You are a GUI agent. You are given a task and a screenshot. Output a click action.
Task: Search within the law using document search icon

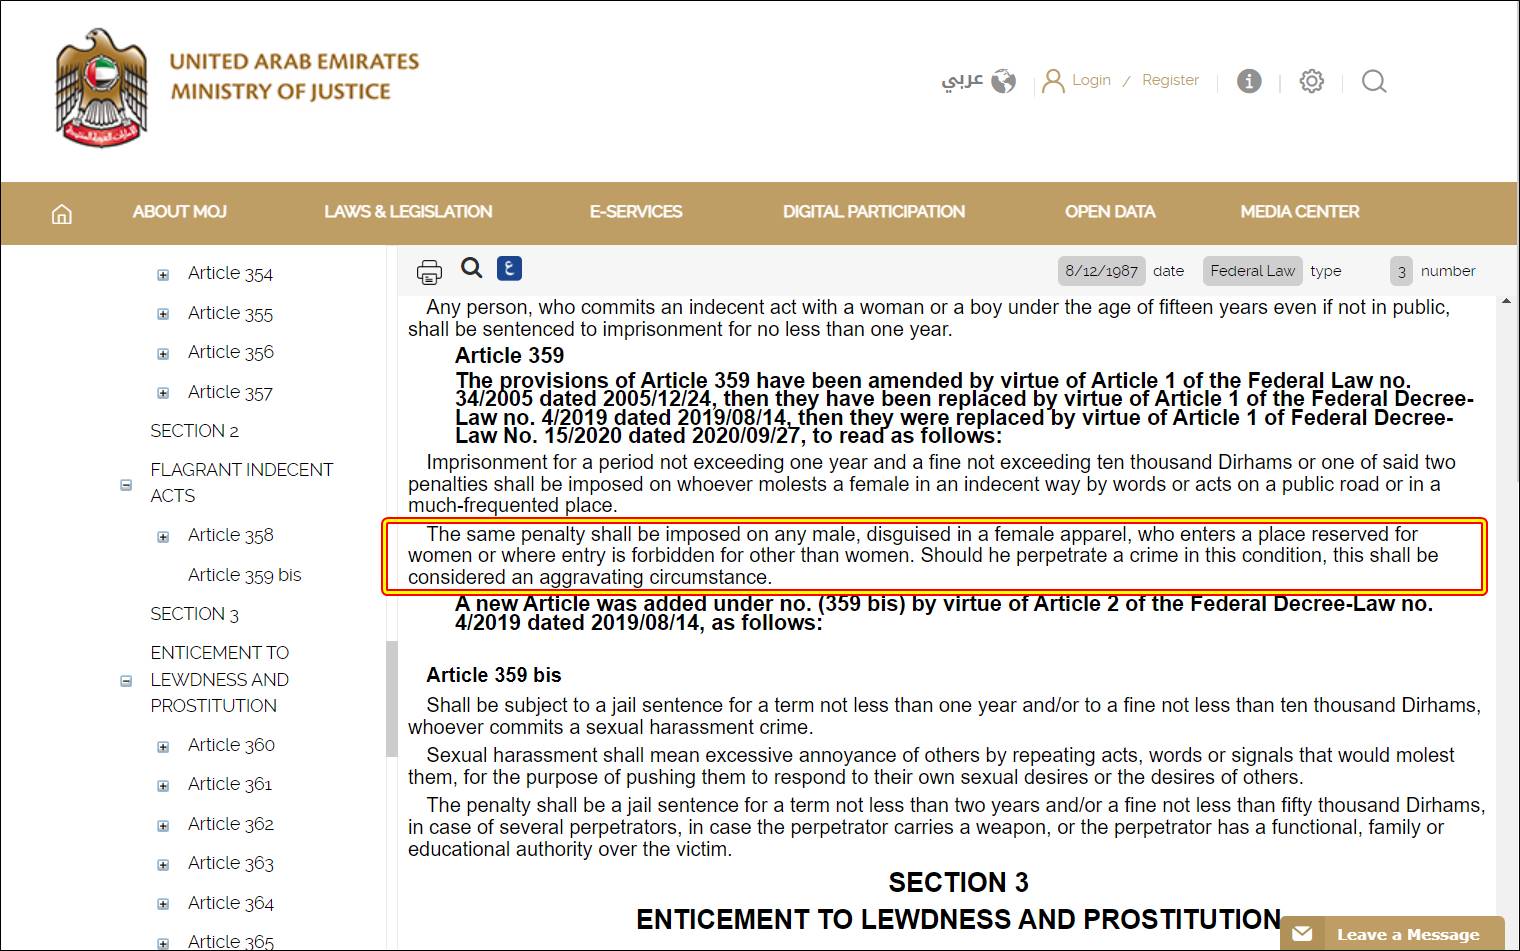click(471, 268)
